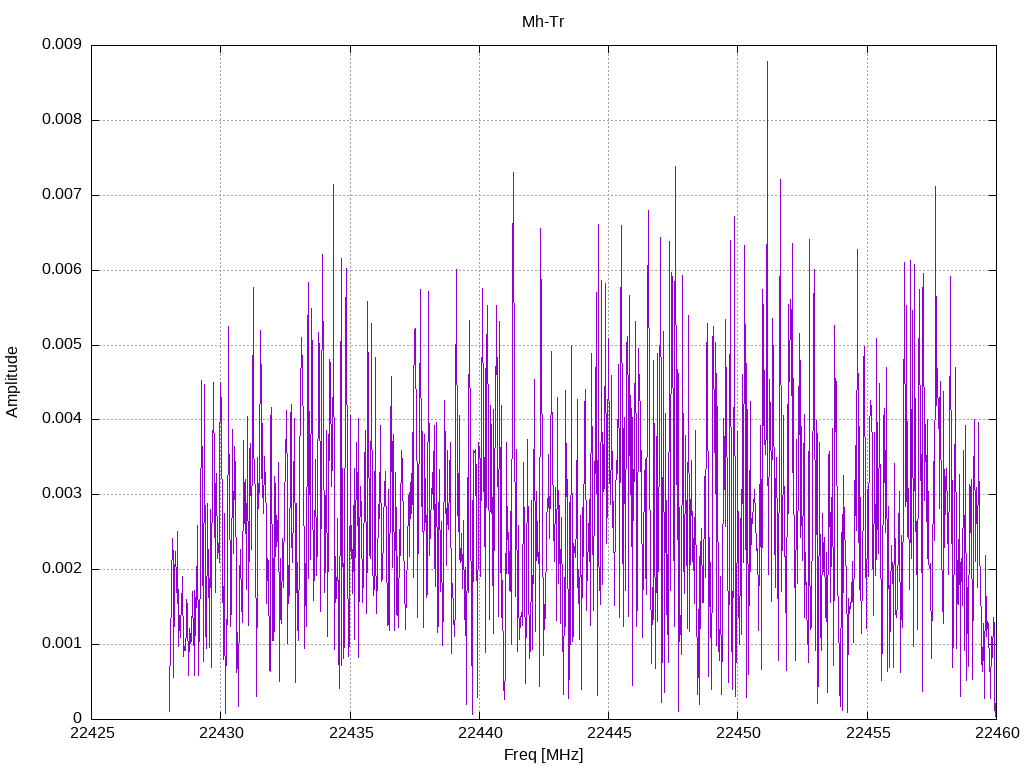Image resolution: width=1024 pixels, height=768 pixels.
Task: Click y-axis tick value 0.002
Action: pyautogui.click(x=62, y=569)
